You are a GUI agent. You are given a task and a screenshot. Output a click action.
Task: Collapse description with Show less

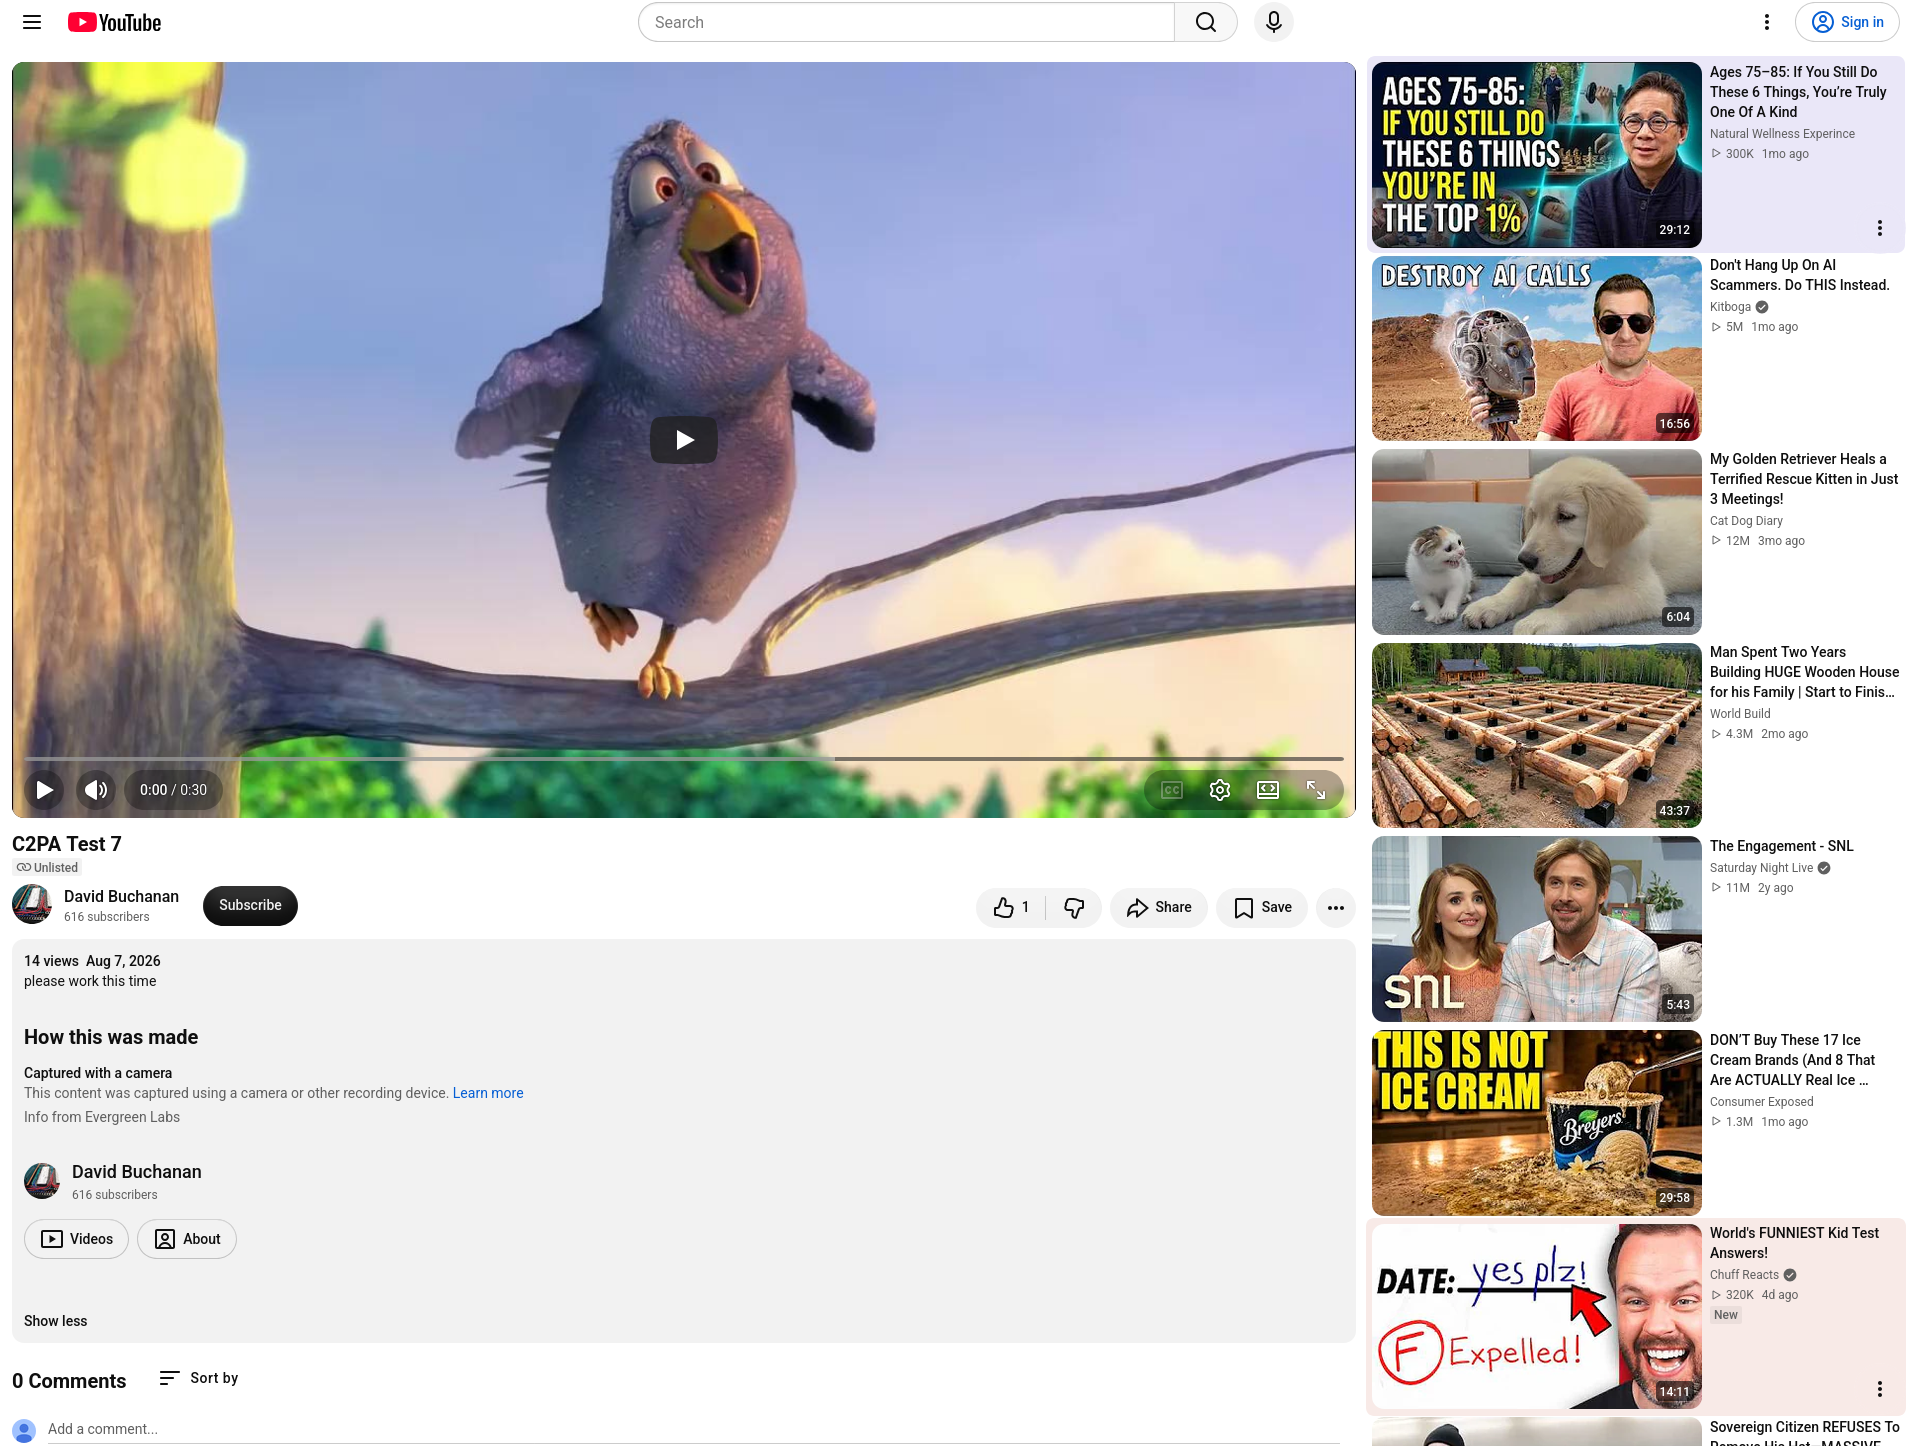[56, 1321]
